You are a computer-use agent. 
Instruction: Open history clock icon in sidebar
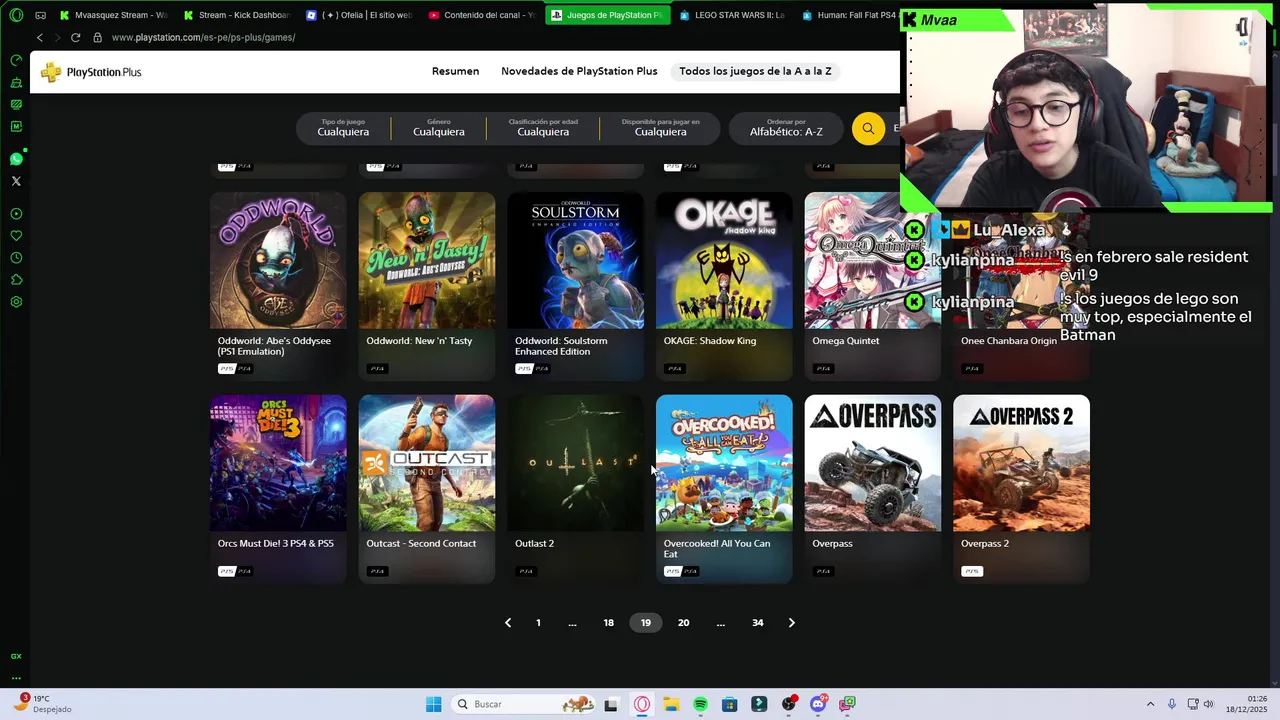point(16,258)
